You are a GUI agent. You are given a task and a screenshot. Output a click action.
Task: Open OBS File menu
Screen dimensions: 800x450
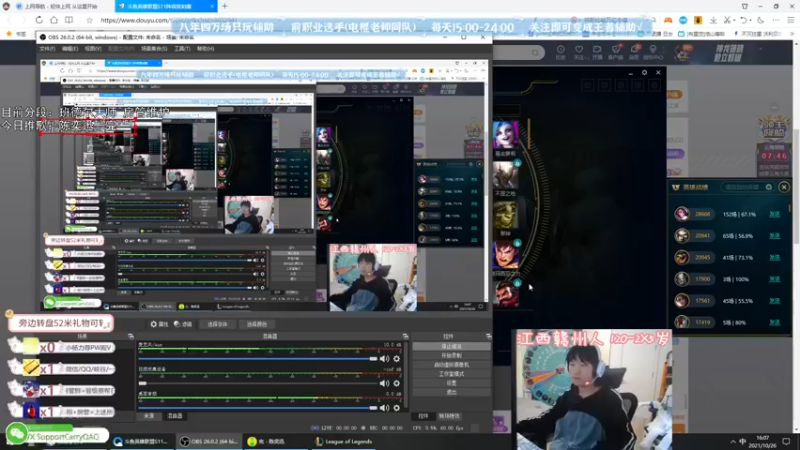click(x=47, y=48)
